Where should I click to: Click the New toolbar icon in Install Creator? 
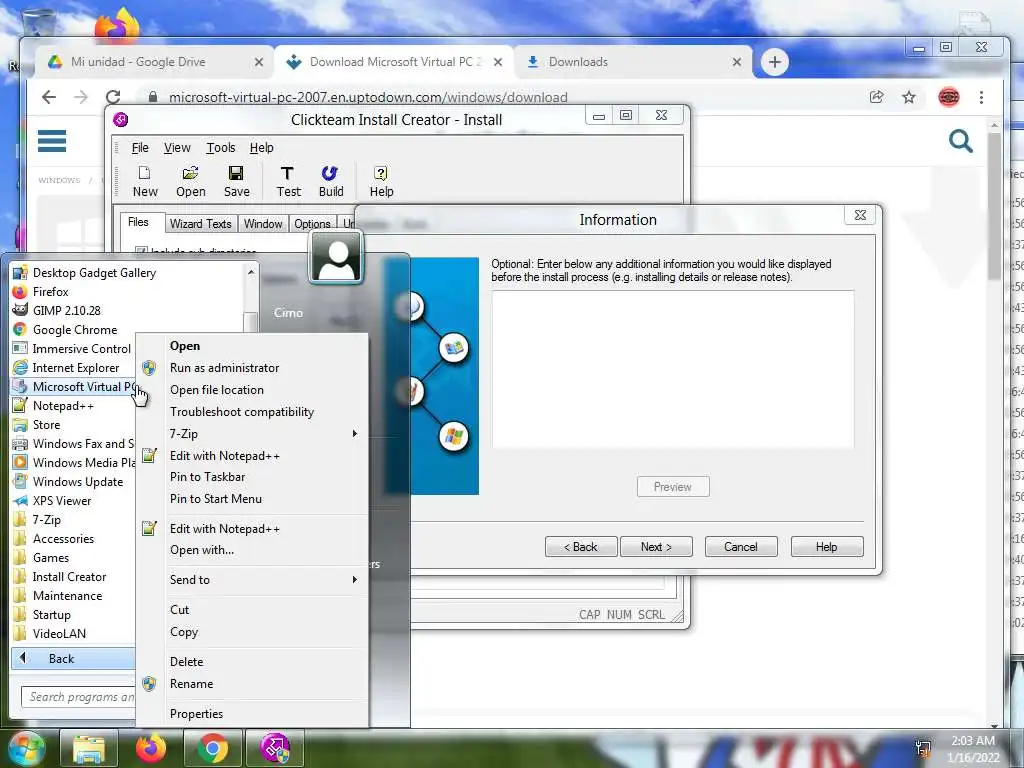tap(145, 181)
